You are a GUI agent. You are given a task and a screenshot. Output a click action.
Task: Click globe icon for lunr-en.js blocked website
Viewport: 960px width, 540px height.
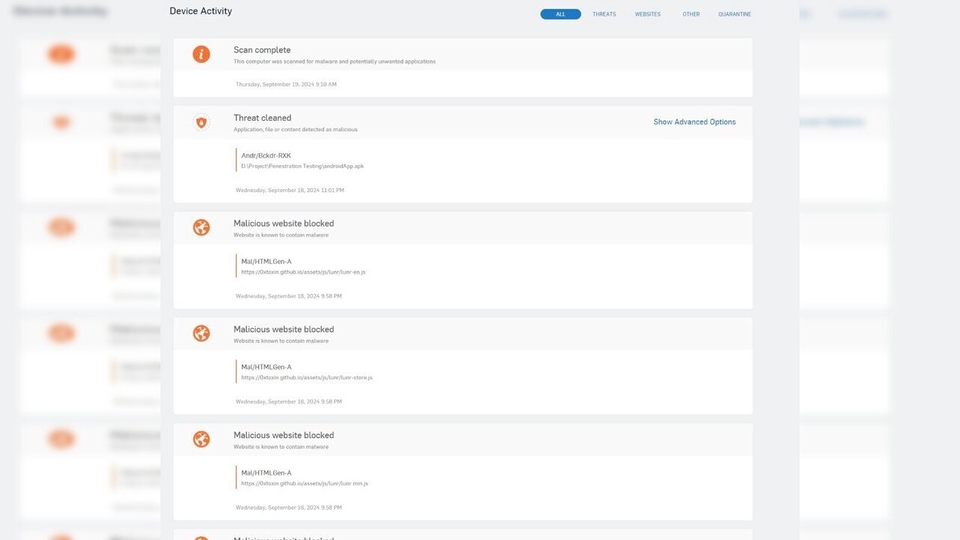201,227
